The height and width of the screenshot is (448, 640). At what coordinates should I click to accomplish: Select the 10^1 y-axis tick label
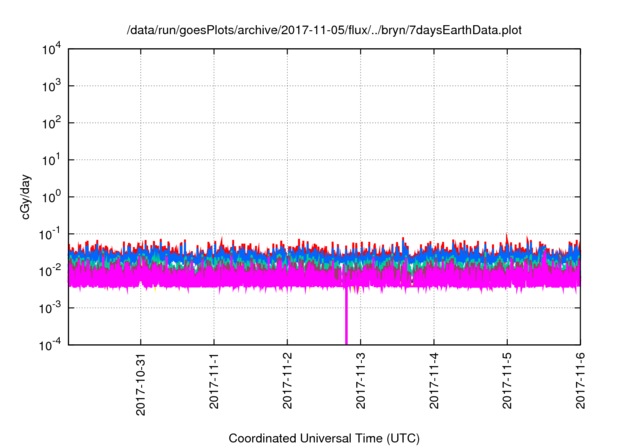point(52,160)
